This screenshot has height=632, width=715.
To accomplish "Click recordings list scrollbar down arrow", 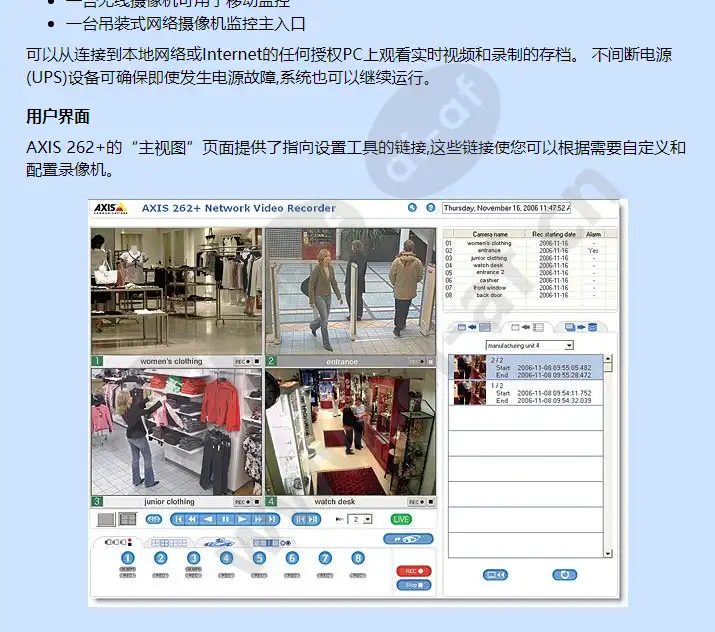I will pos(608,554).
